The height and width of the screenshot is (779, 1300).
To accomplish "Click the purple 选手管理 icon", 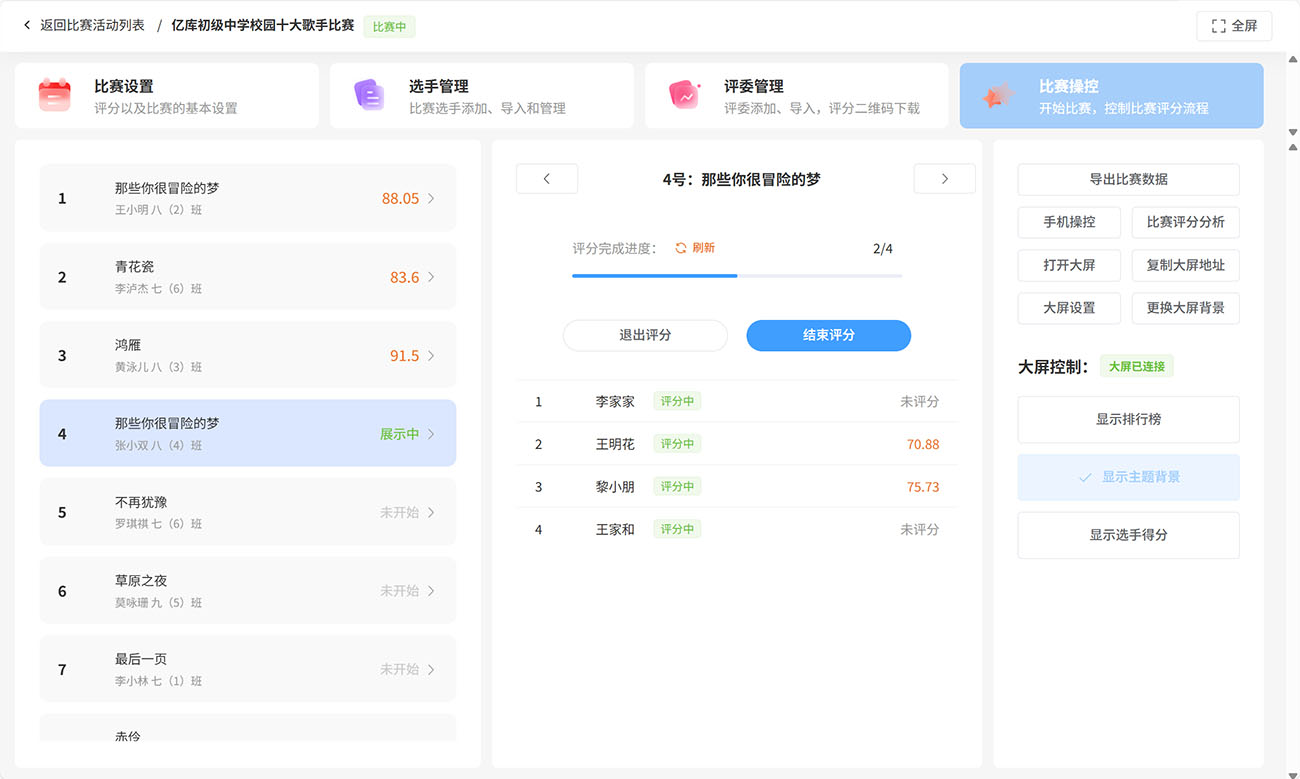I will 369,96.
